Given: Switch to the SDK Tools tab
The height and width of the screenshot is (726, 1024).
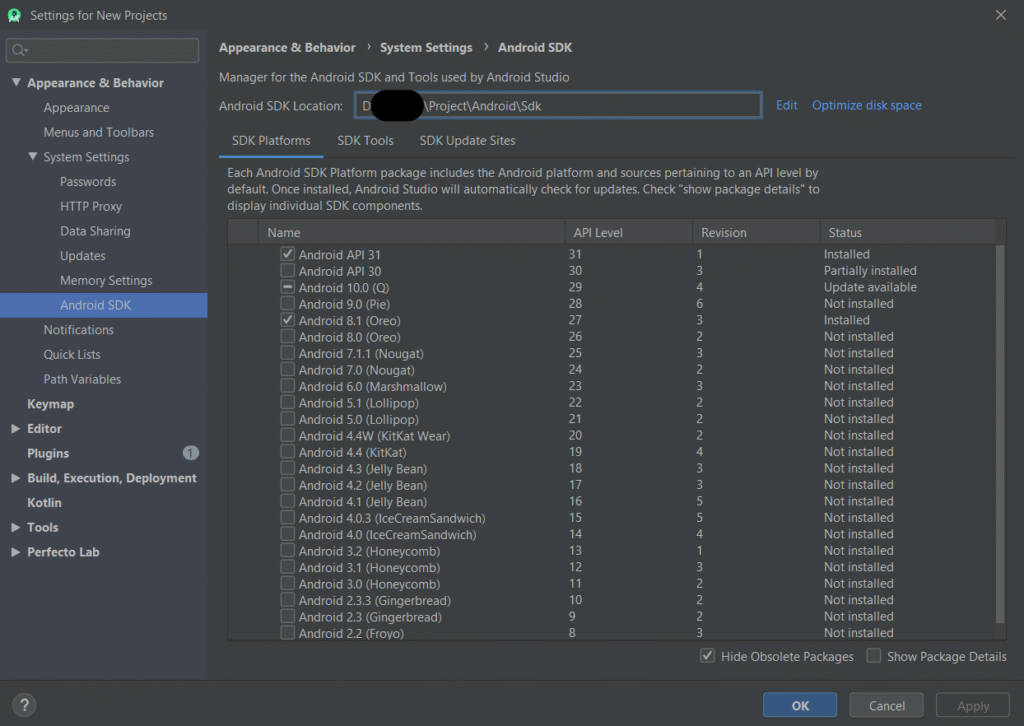Looking at the screenshot, I should click(365, 141).
